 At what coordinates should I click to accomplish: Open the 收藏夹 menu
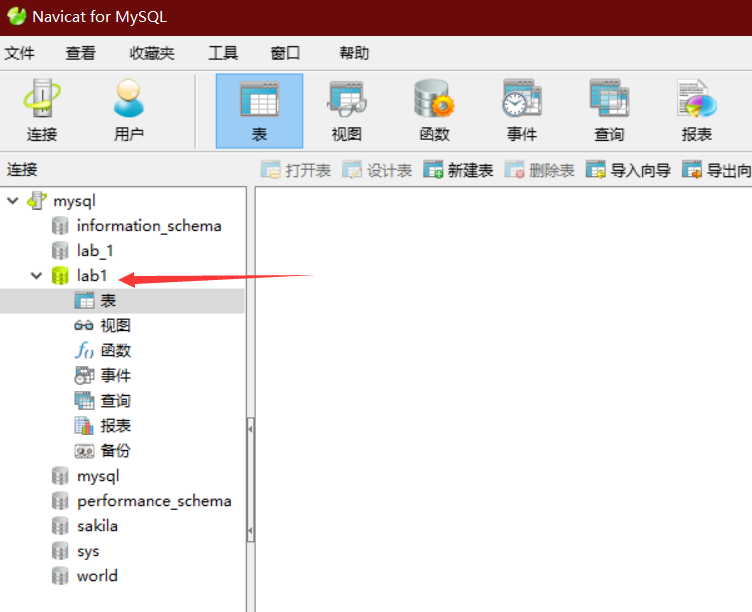click(152, 53)
